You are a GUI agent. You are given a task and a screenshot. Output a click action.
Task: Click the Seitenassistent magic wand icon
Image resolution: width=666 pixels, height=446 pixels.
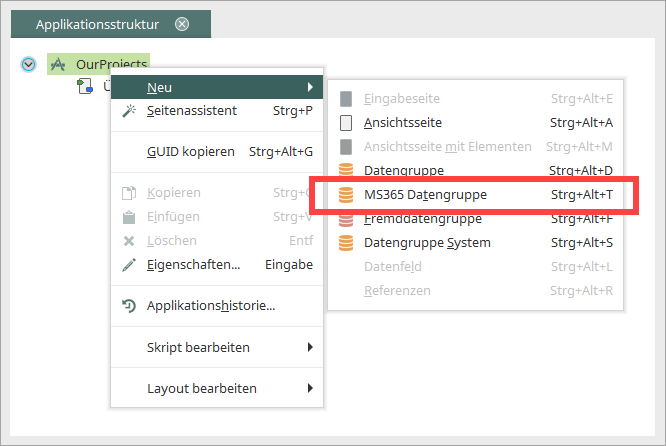tap(129, 110)
